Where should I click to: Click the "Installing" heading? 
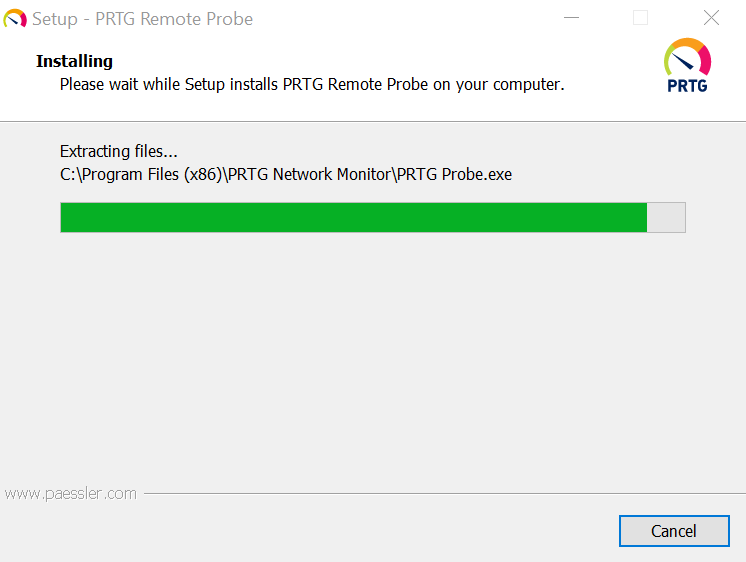click(74, 61)
